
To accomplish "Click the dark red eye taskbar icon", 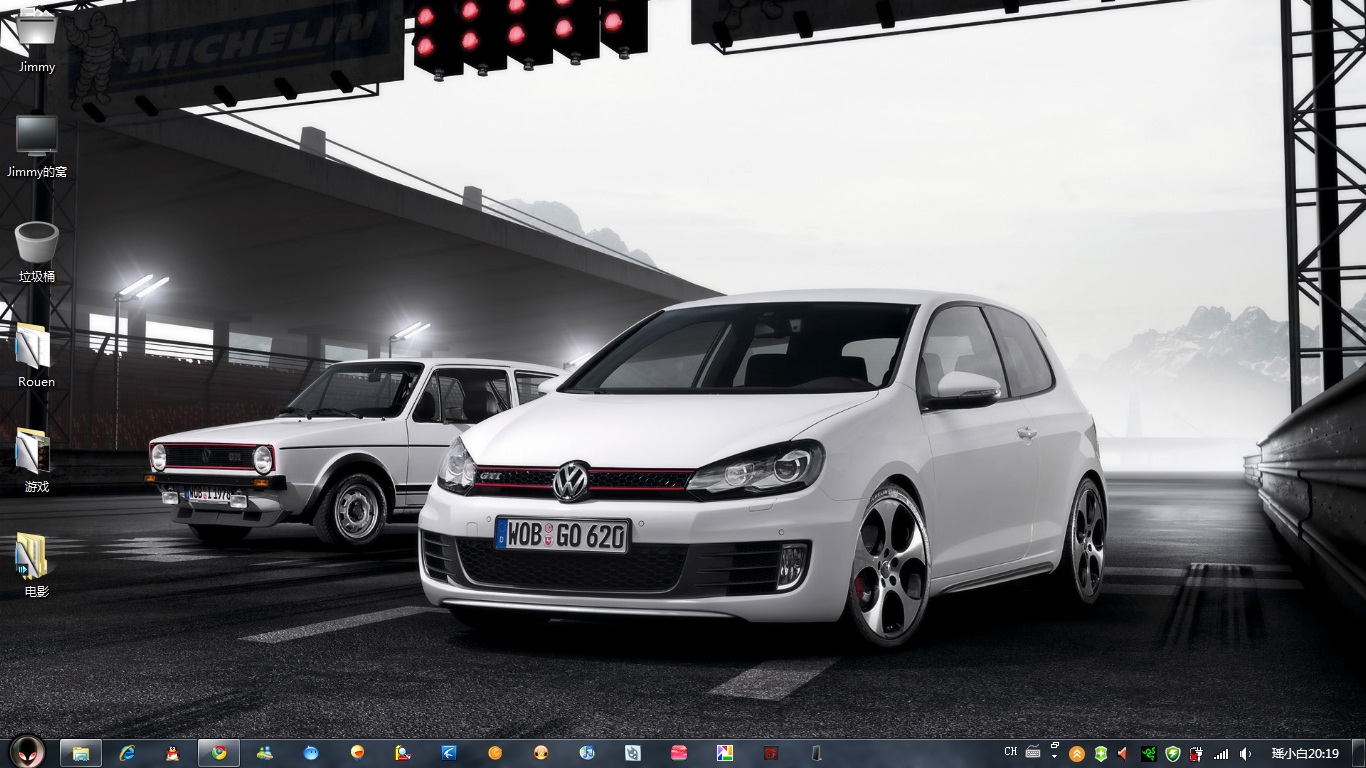I will (x=771, y=753).
